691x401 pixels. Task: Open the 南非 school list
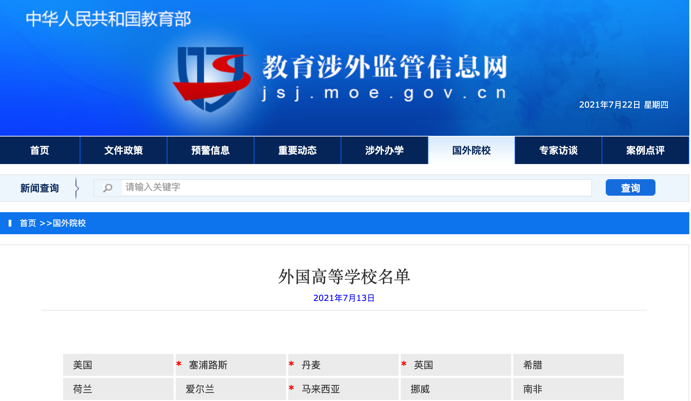[568, 389]
